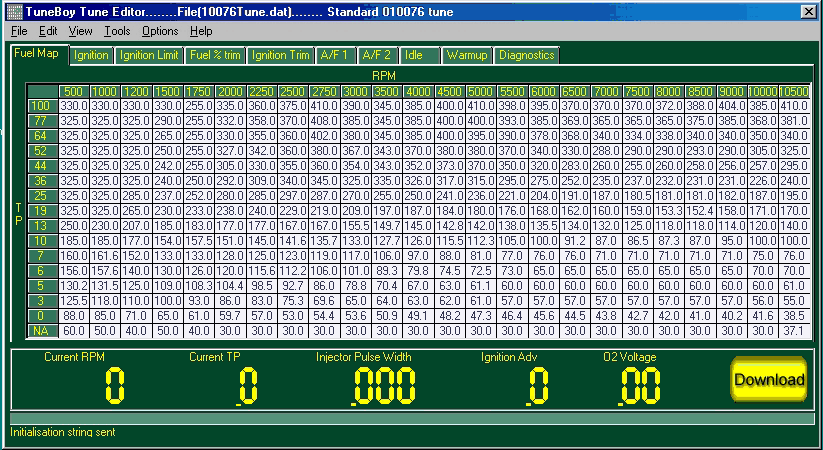
Task: Open the Tools menu
Action: (x=117, y=31)
